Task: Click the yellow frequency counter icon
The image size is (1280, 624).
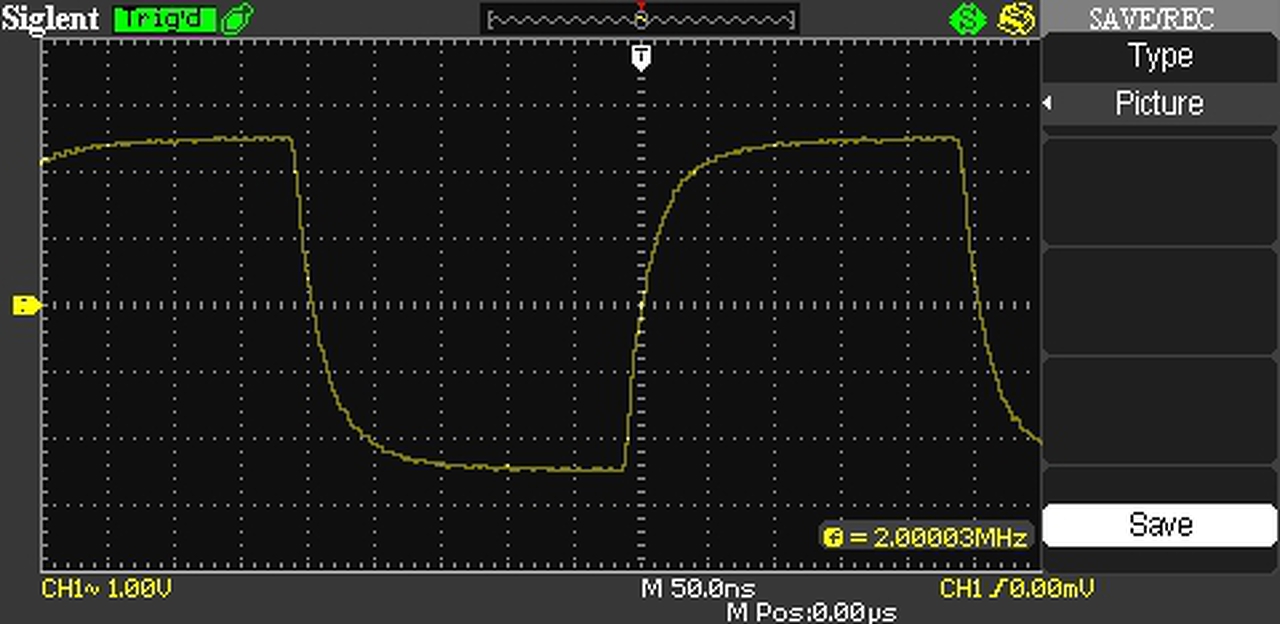Action: [834, 537]
